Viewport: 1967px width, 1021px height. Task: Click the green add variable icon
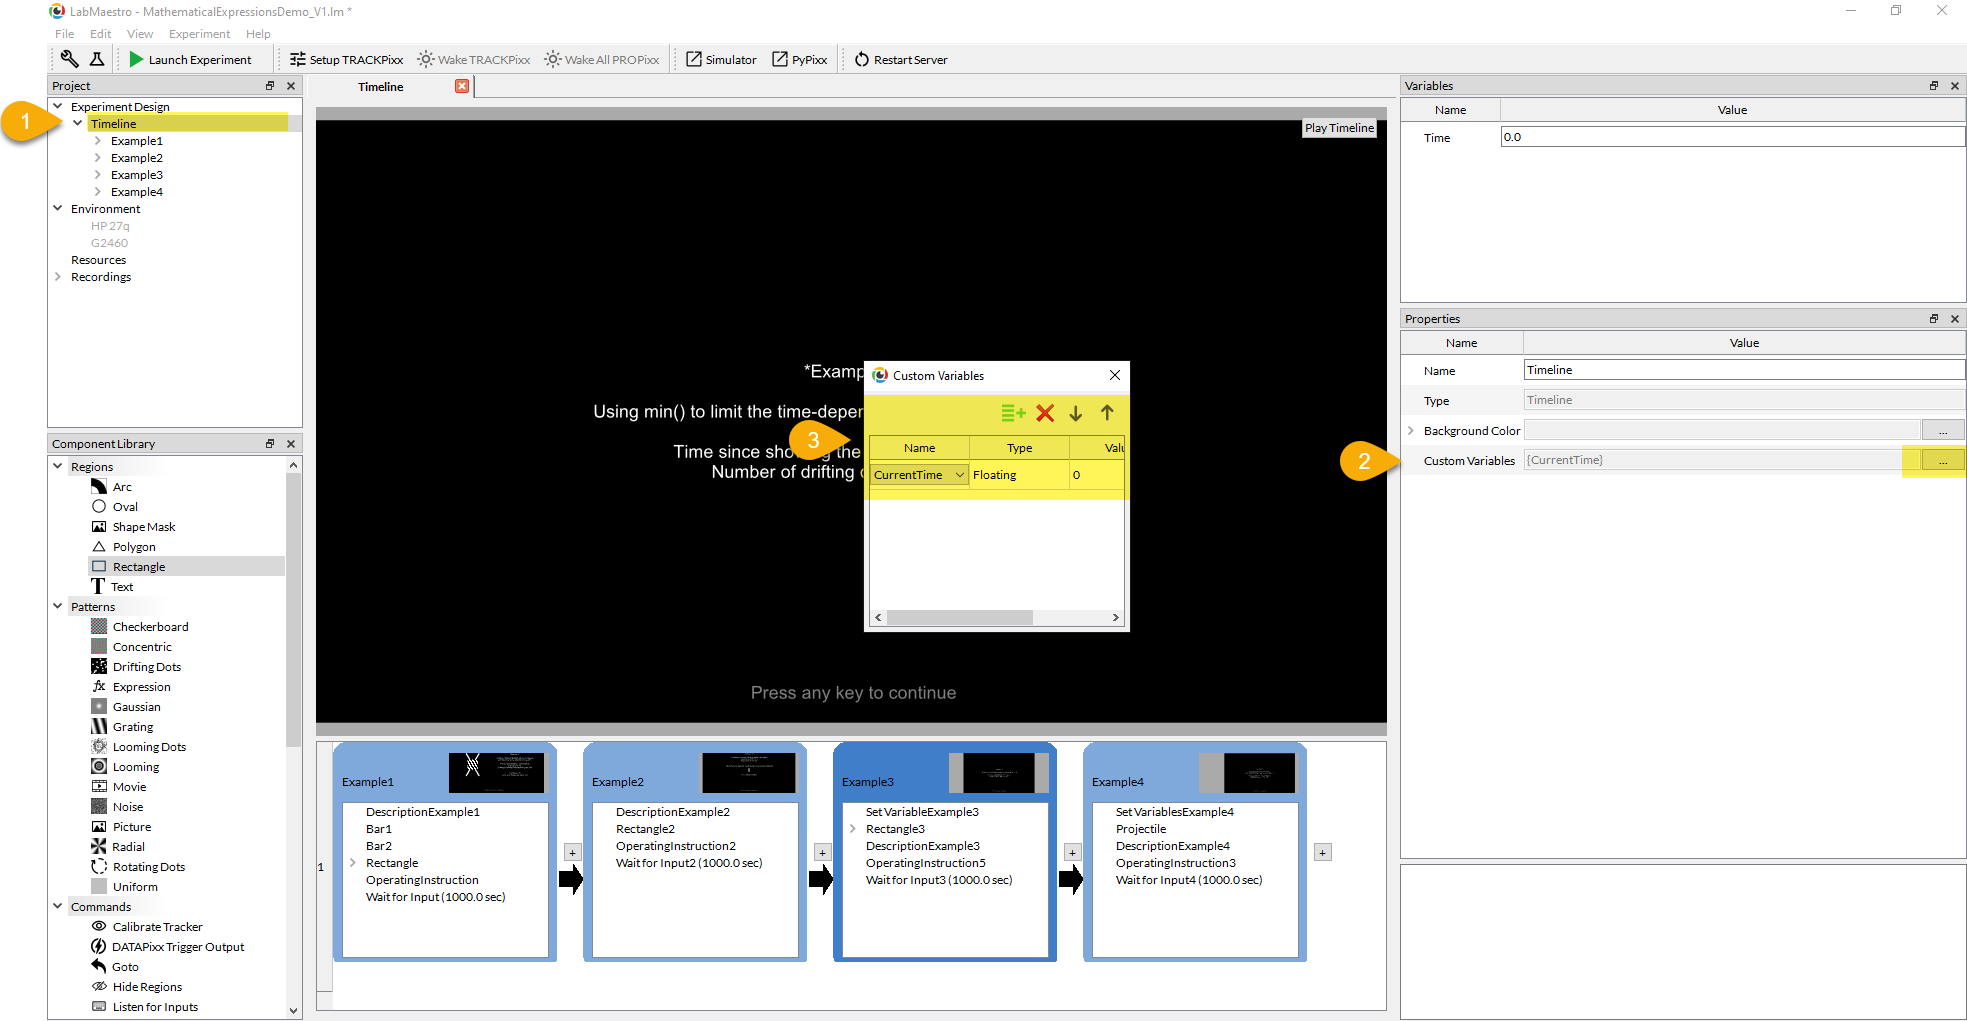point(1013,413)
